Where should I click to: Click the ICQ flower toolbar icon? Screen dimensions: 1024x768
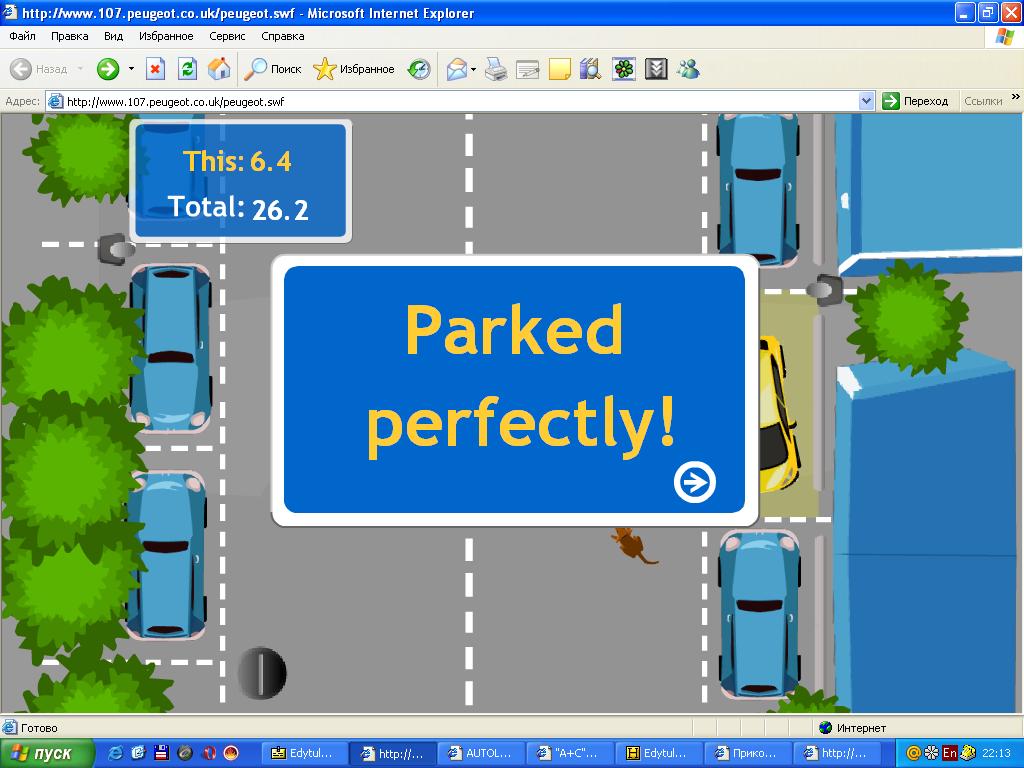tap(624, 69)
